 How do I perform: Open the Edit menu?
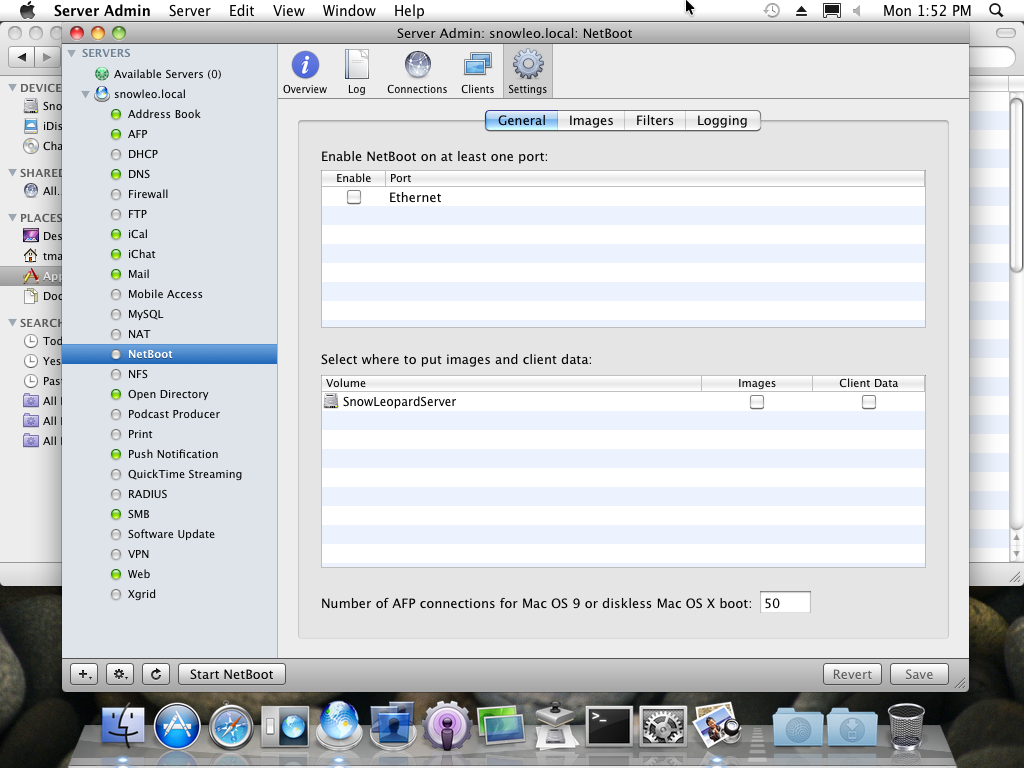(242, 10)
